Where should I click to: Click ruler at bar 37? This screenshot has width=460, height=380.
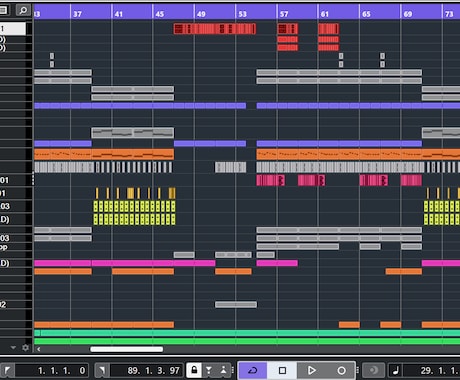tap(77, 14)
